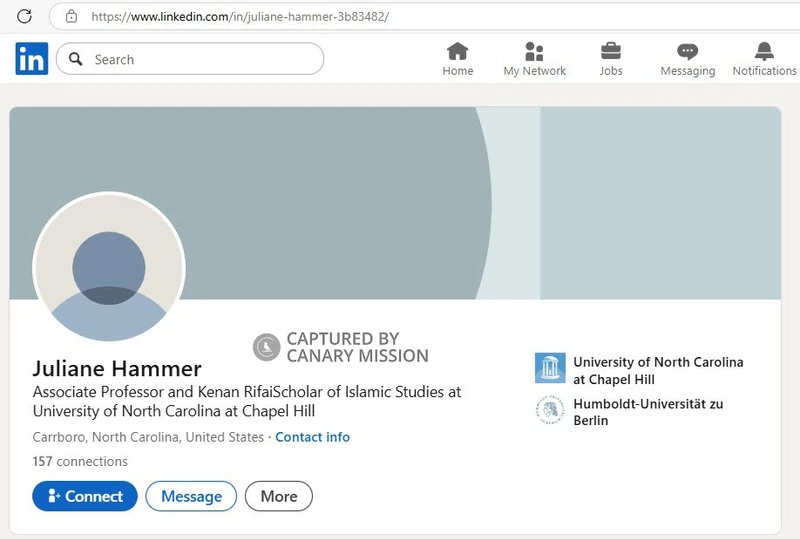Viewport: 800px width, 539px height.
Task: Open My Network in the top nav
Action: pyautogui.click(x=534, y=59)
